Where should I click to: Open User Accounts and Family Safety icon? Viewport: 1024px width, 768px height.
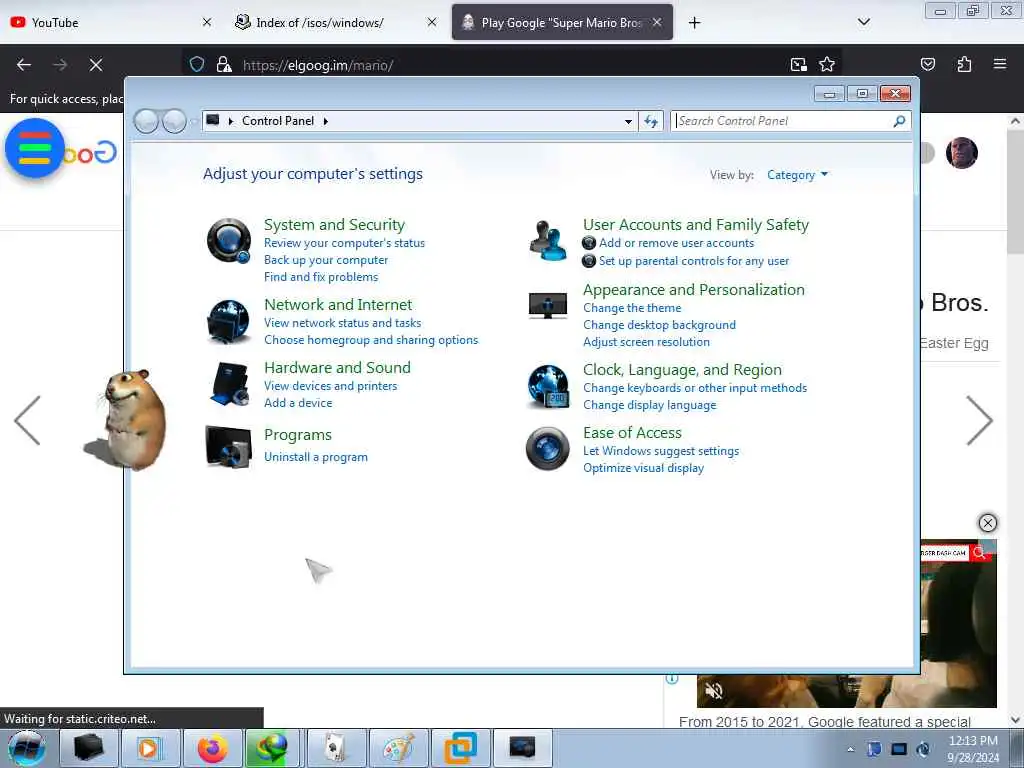coord(548,240)
